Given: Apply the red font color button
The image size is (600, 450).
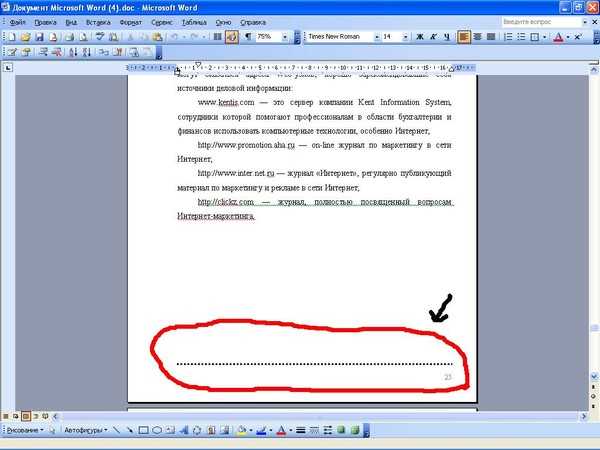Looking at the screenshot, I should coord(558,37).
